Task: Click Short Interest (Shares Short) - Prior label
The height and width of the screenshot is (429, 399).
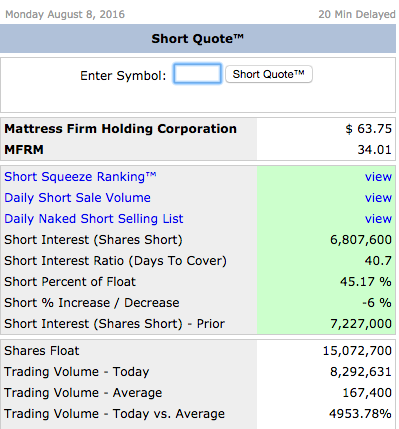Action: tap(114, 324)
